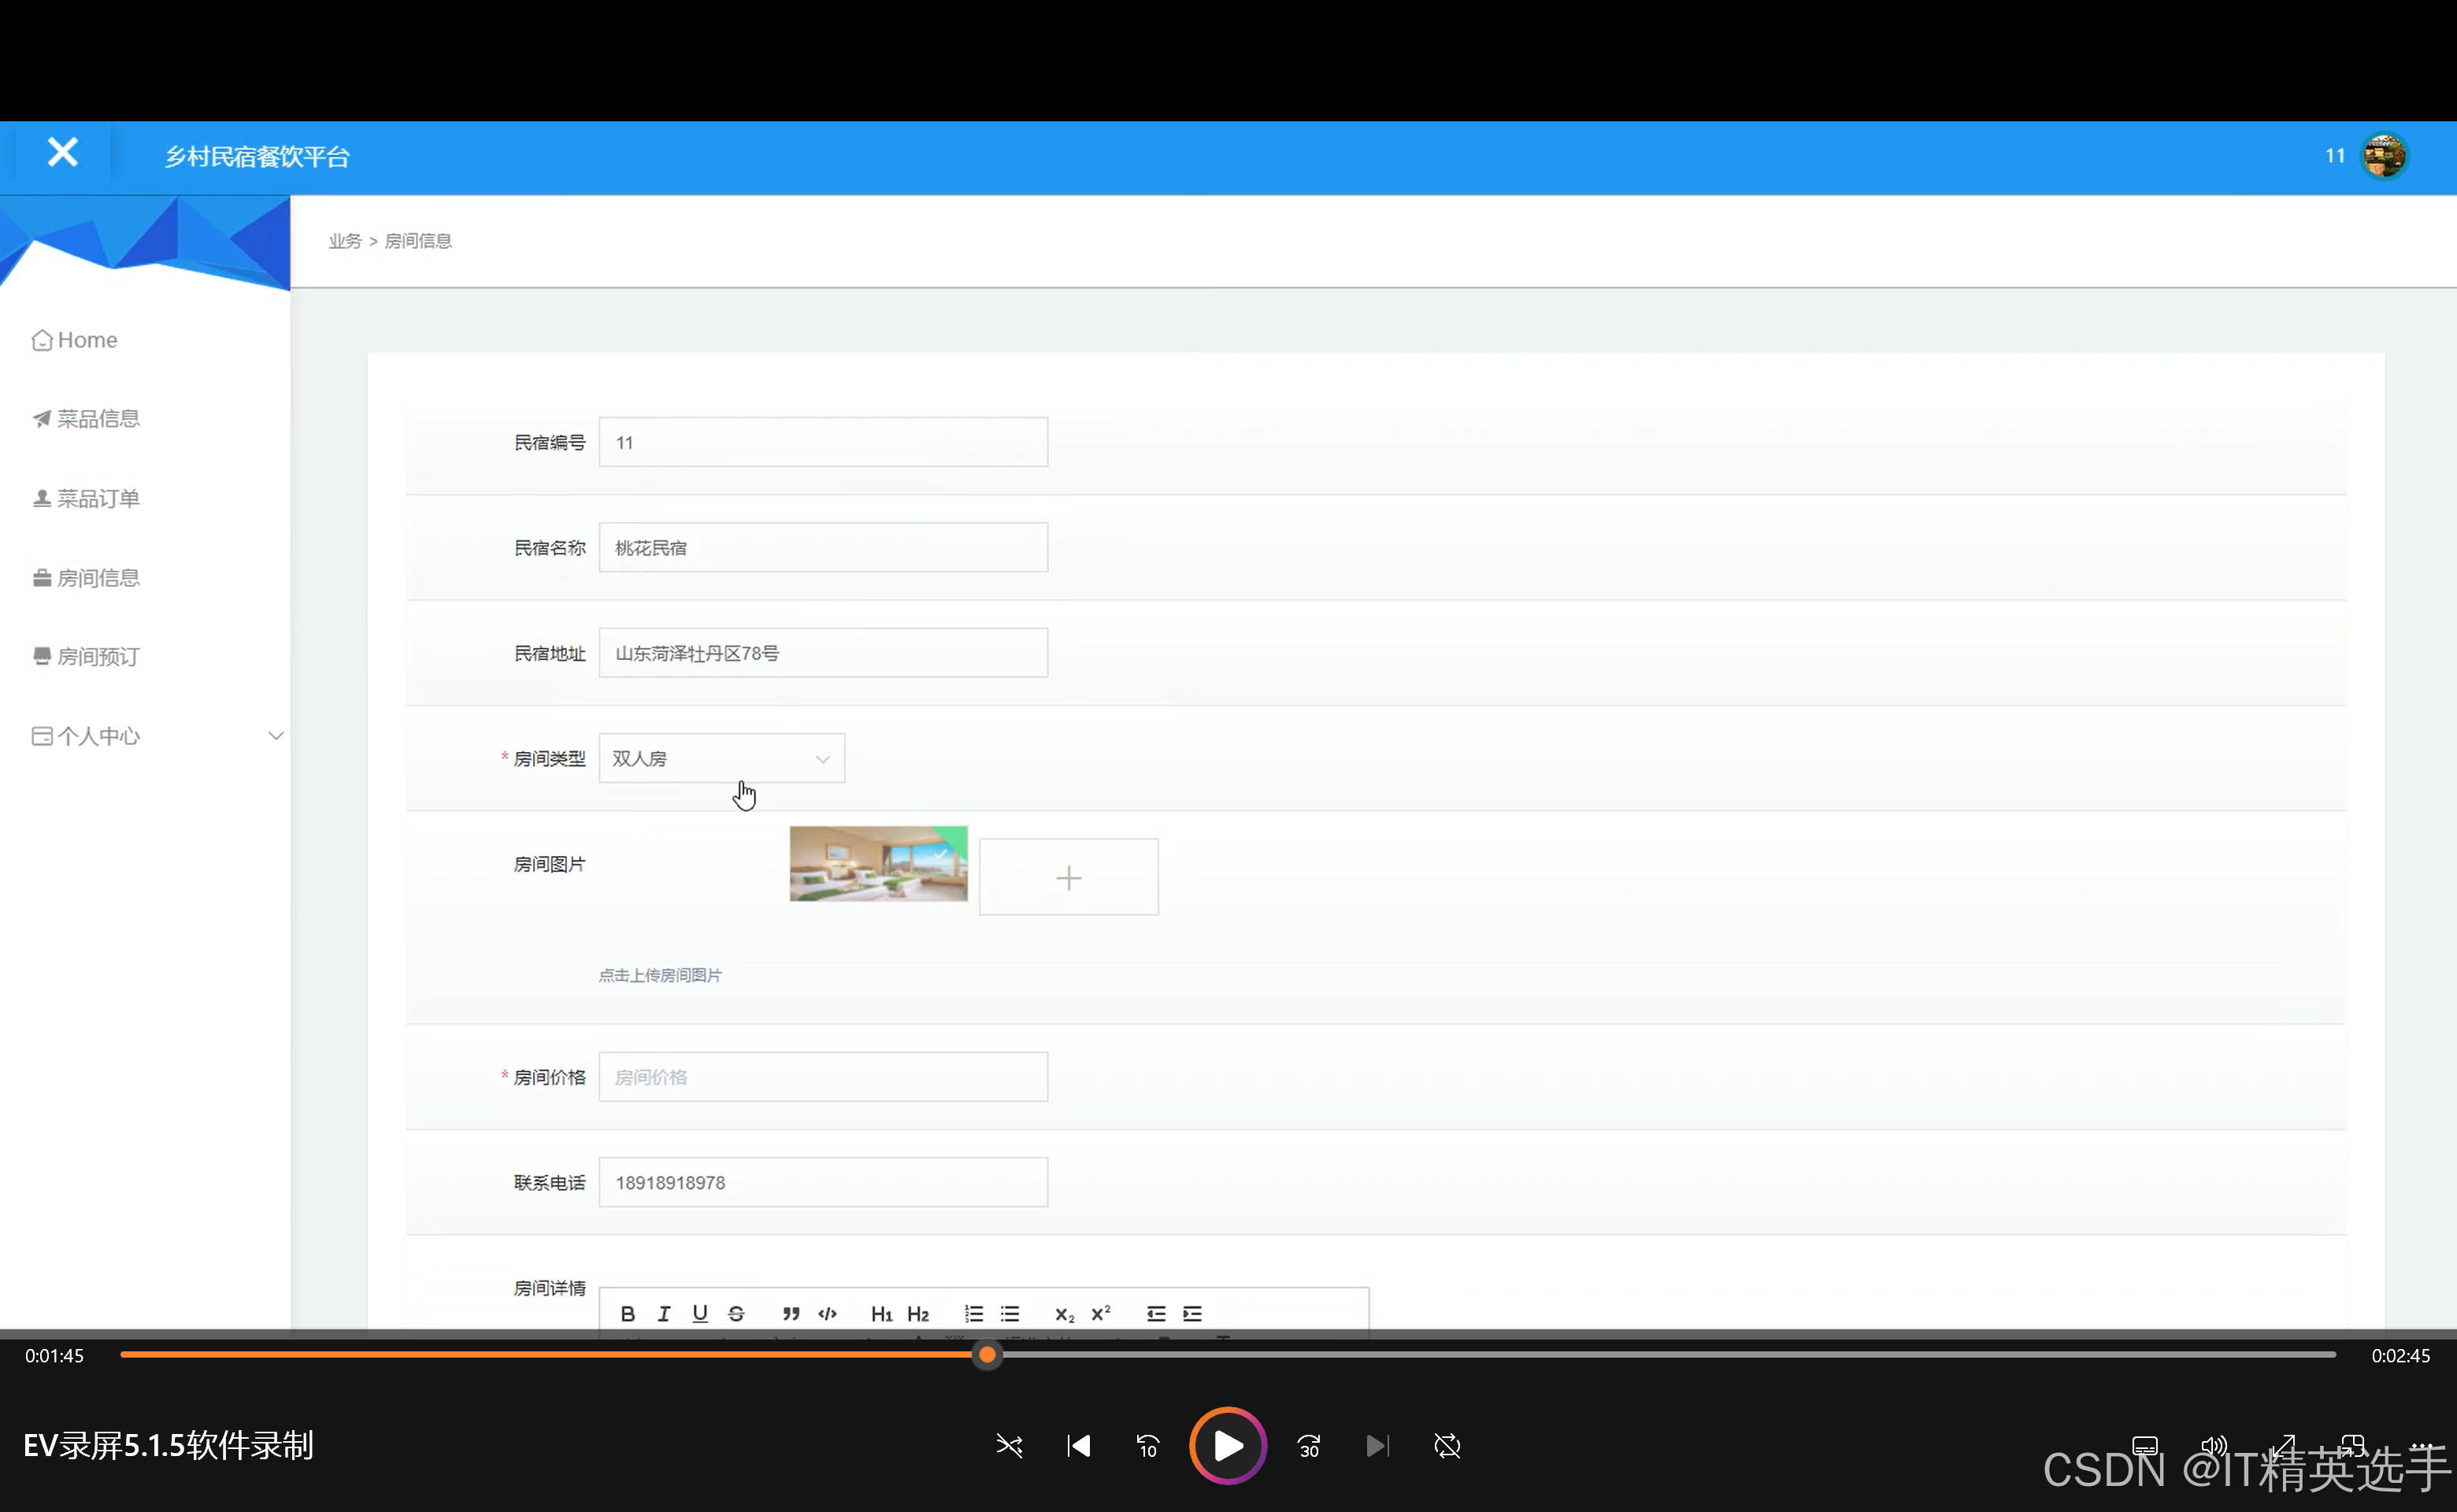Click the 房间价格 input field

822,1076
